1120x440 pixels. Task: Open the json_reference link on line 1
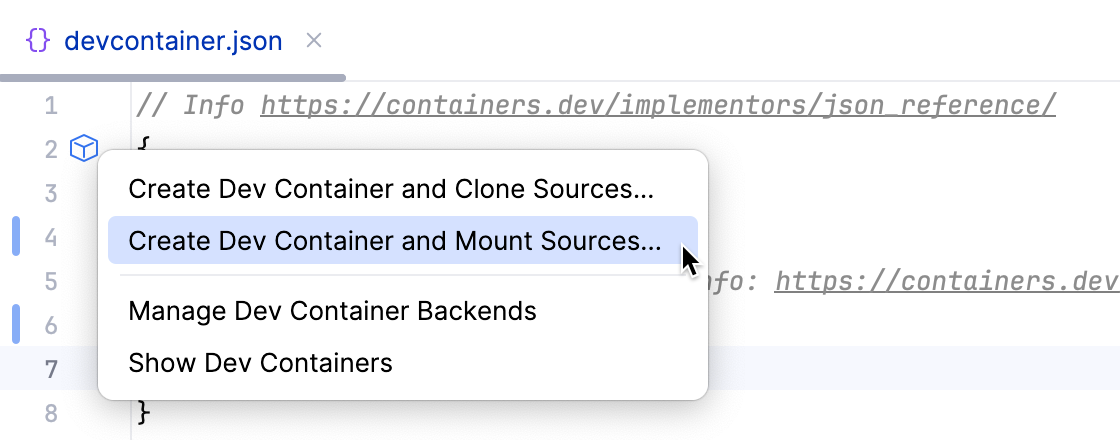coord(657,105)
